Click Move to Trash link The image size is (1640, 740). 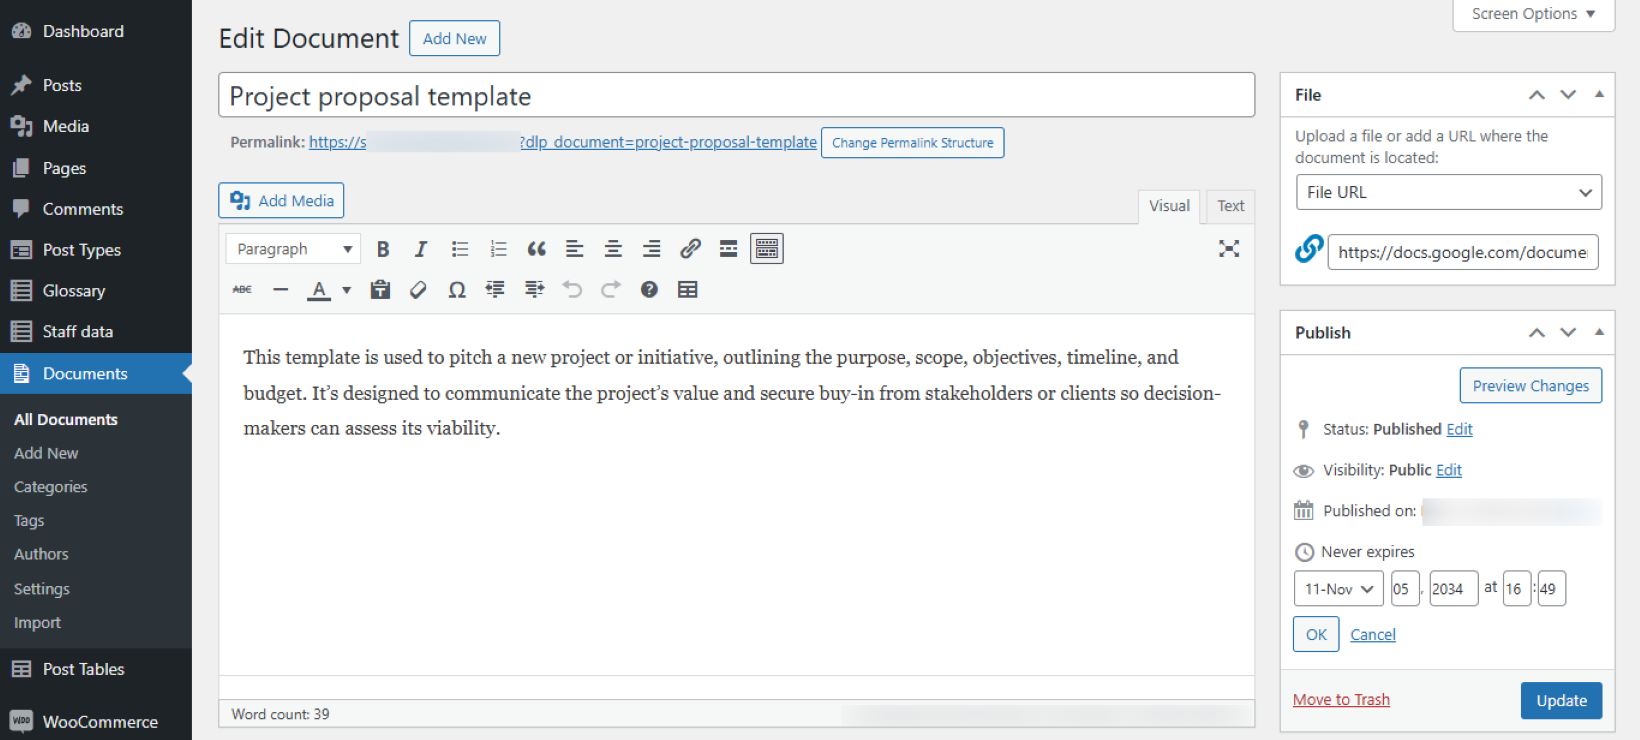point(1341,700)
